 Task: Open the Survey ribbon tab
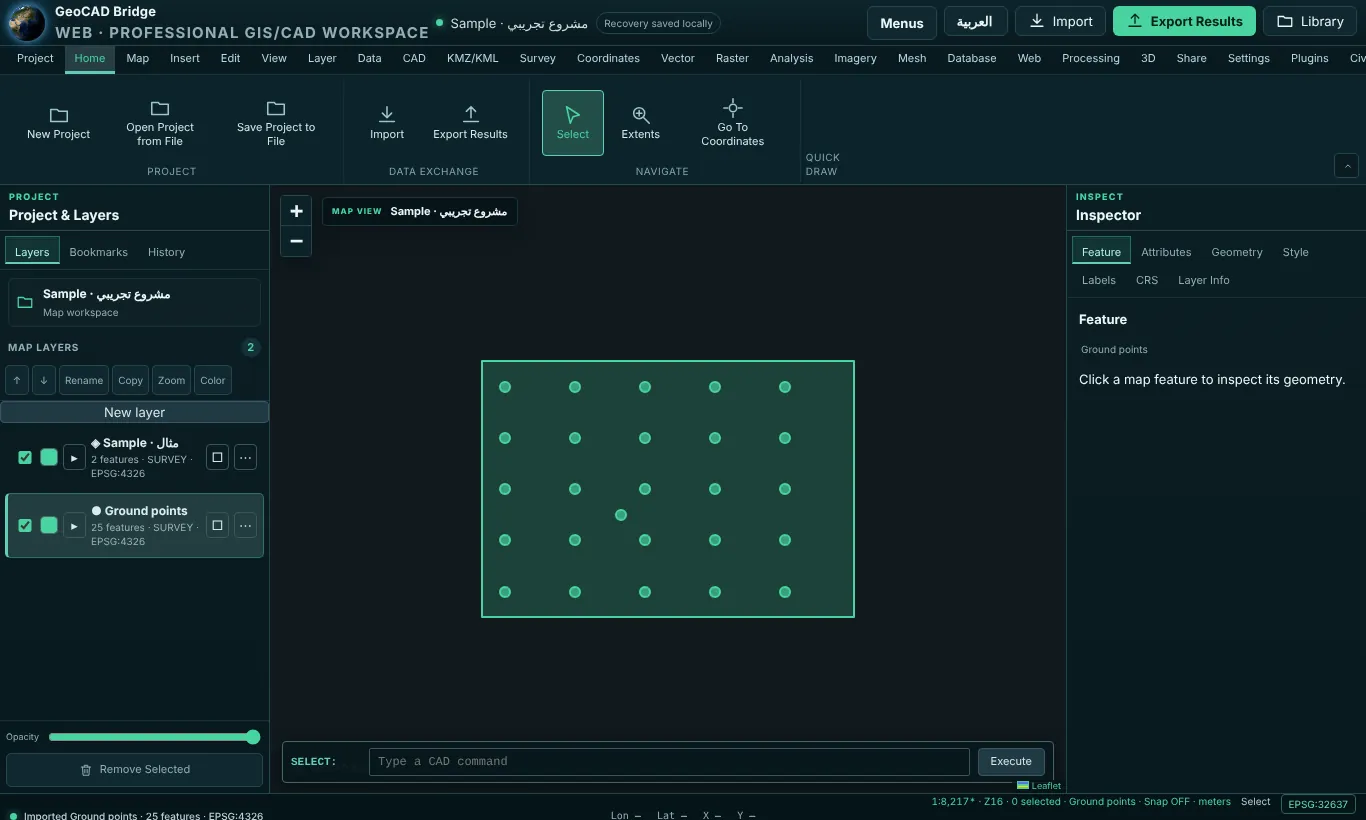pyautogui.click(x=538, y=58)
